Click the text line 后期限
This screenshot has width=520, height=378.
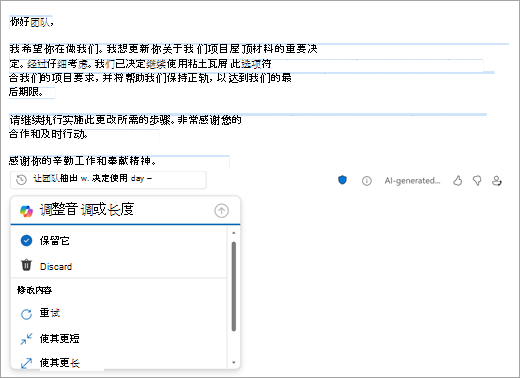click(x=26, y=92)
